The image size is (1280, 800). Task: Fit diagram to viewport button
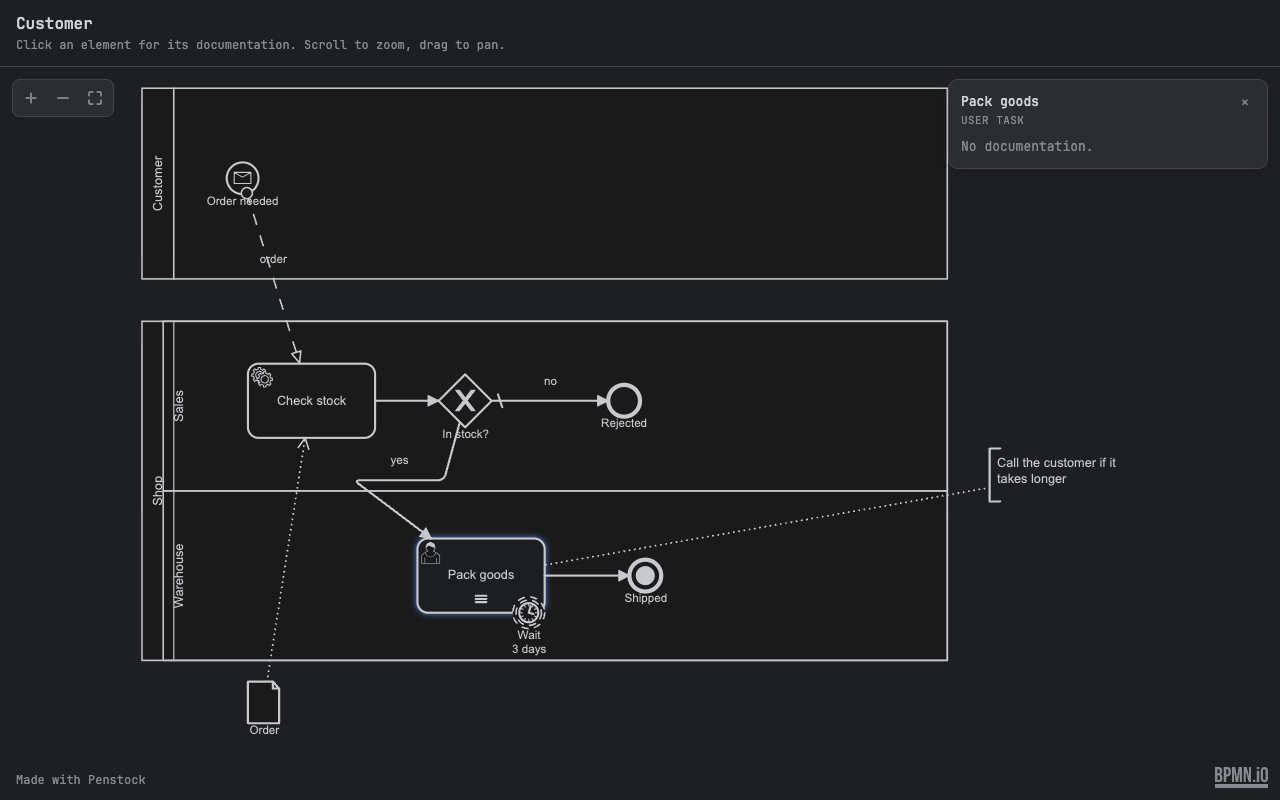pos(95,98)
